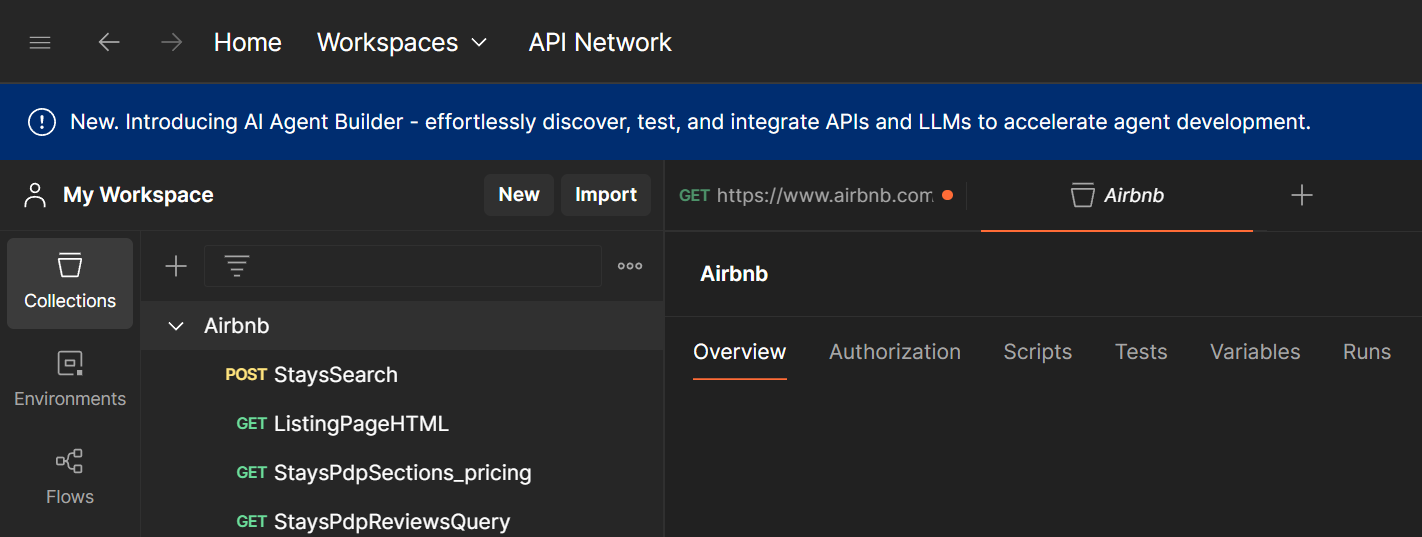Open a new tab with plus icon
Viewport: 1422px width, 537px height.
coord(1301,196)
